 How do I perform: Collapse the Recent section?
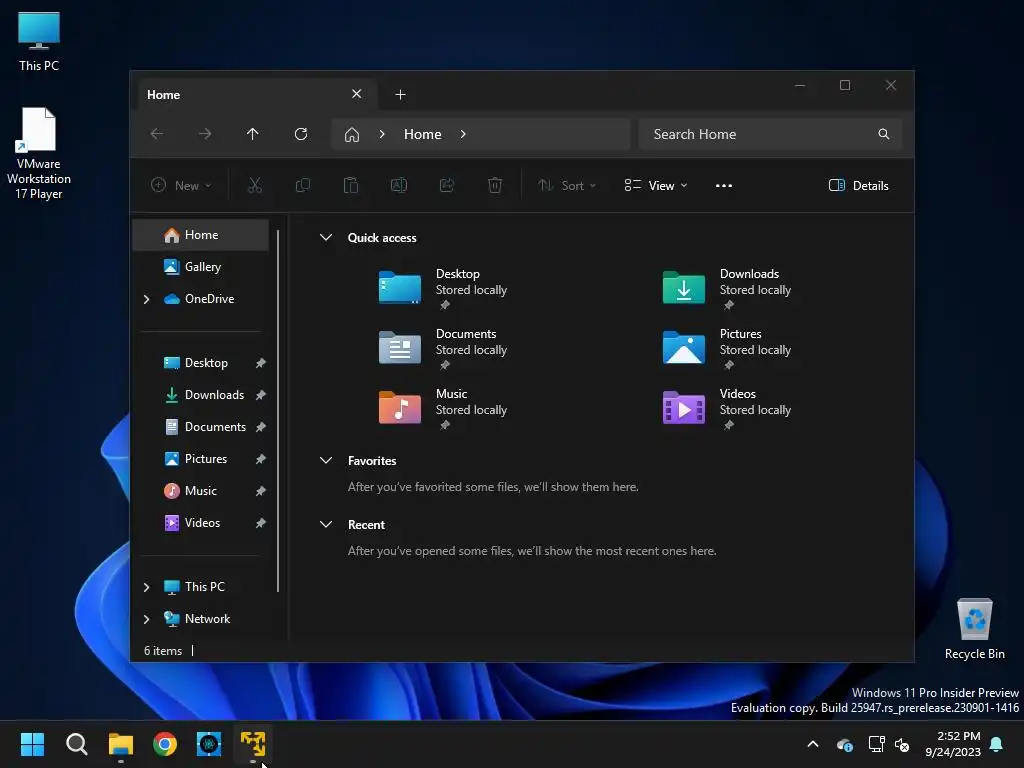tap(326, 524)
